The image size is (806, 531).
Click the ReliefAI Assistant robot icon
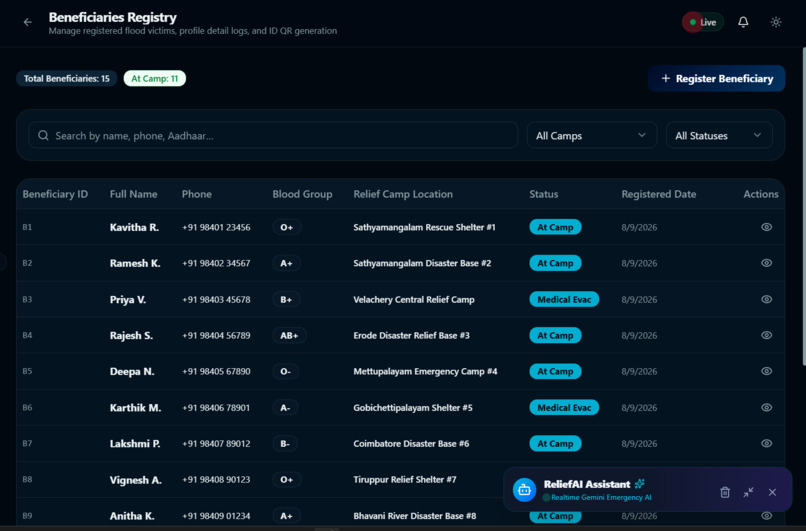[x=524, y=490]
